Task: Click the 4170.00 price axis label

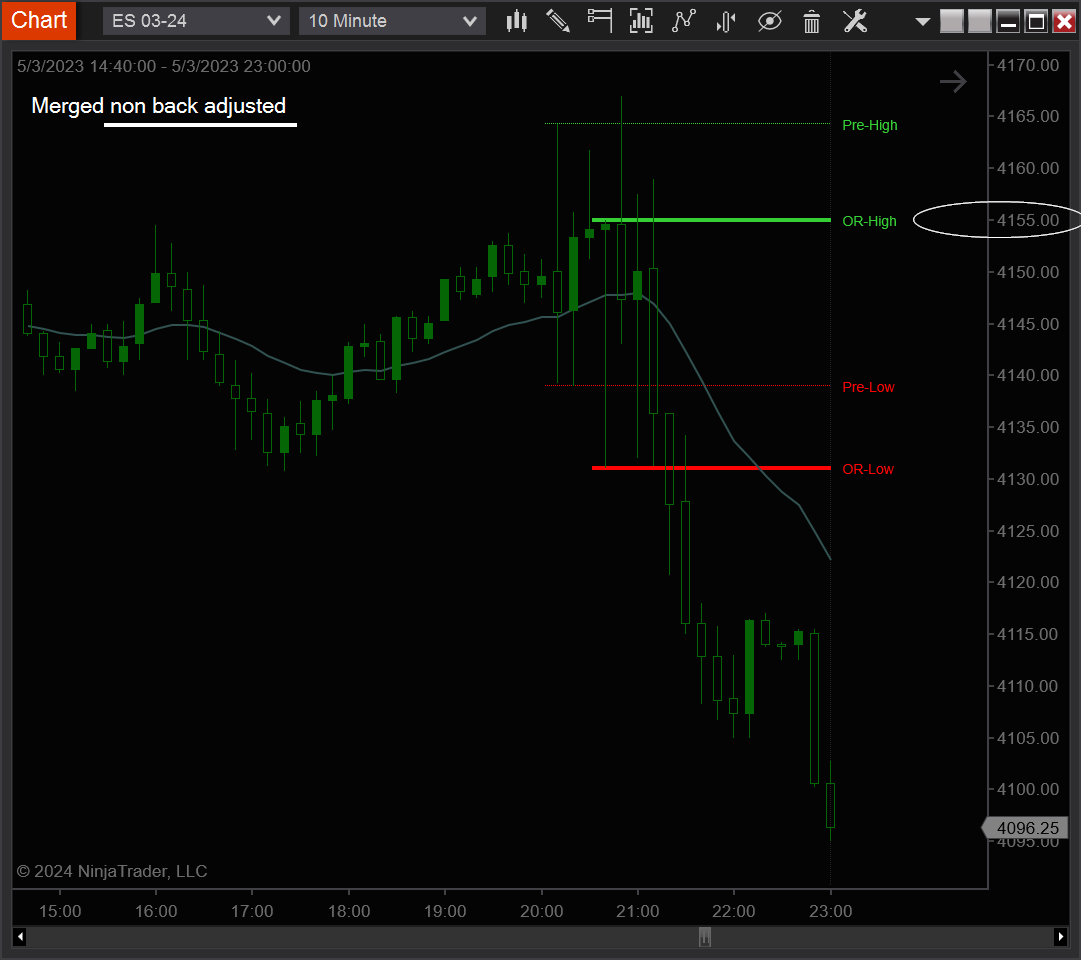Action: click(1027, 65)
